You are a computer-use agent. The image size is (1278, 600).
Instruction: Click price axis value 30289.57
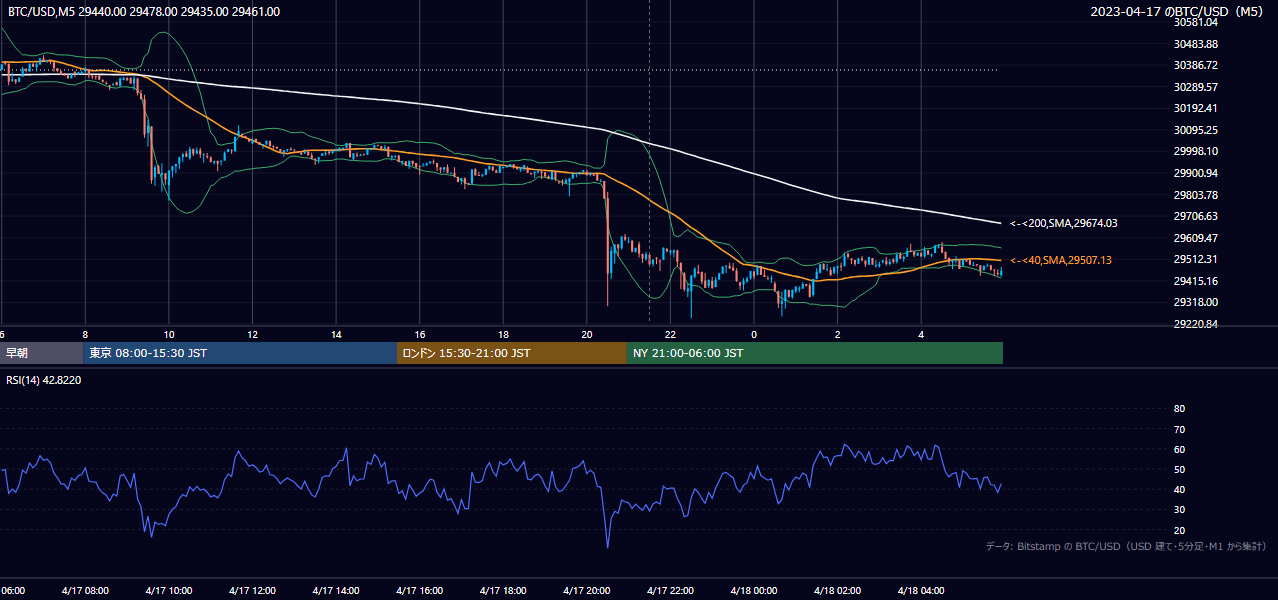coord(1195,87)
